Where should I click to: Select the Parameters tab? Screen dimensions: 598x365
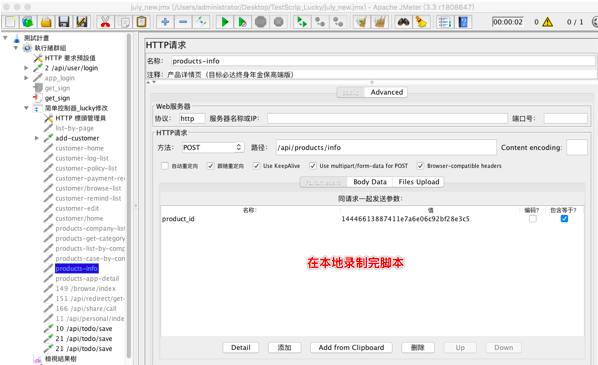pos(323,182)
